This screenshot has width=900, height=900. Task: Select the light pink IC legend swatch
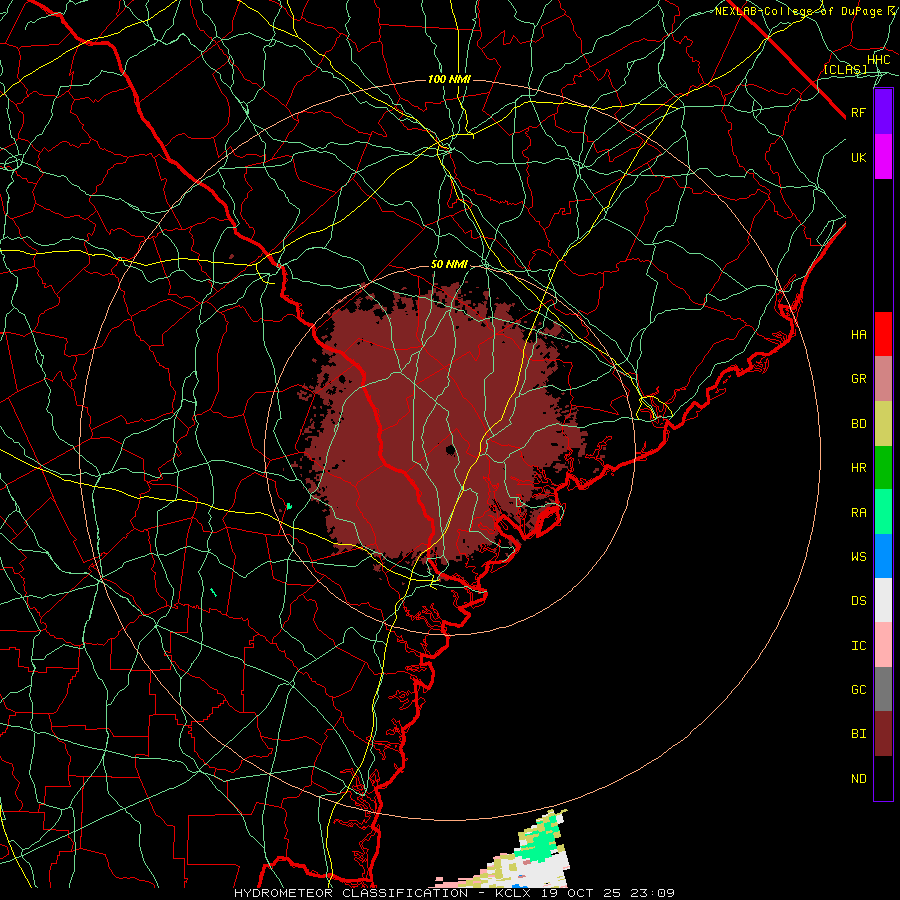click(883, 645)
